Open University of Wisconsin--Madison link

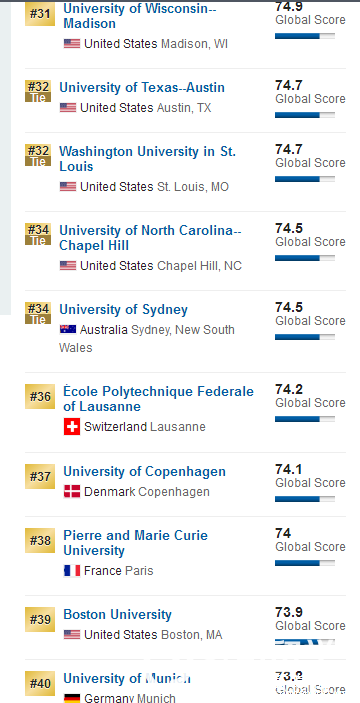[x=139, y=16]
